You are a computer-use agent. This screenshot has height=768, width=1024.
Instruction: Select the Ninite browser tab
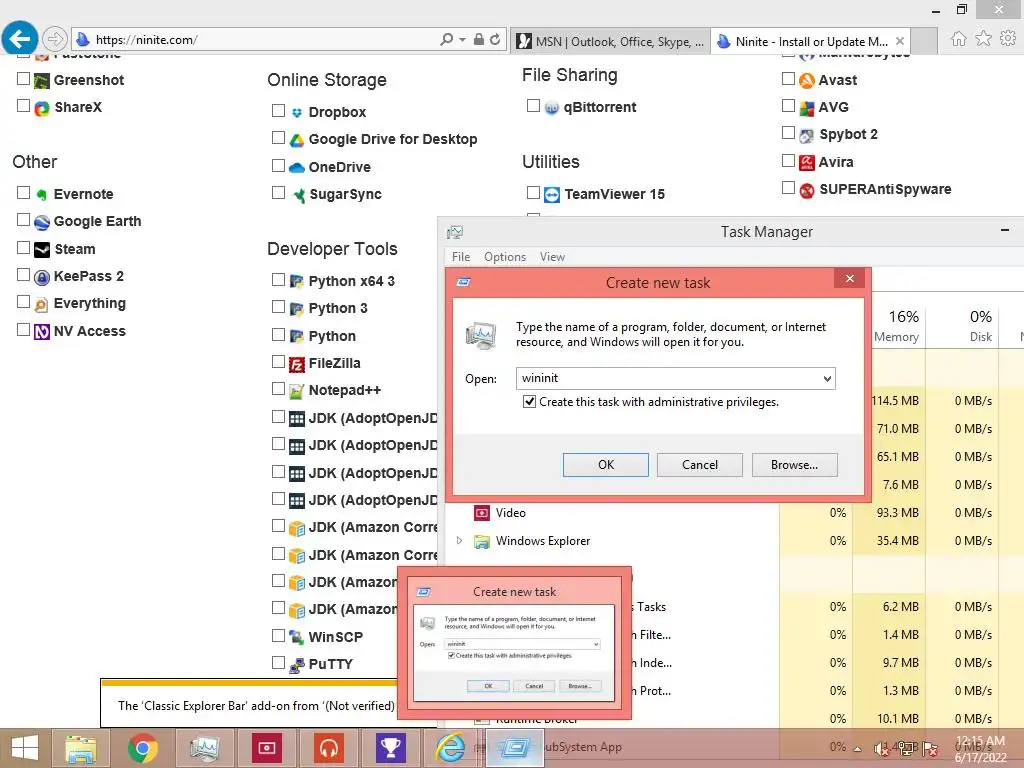pos(810,41)
